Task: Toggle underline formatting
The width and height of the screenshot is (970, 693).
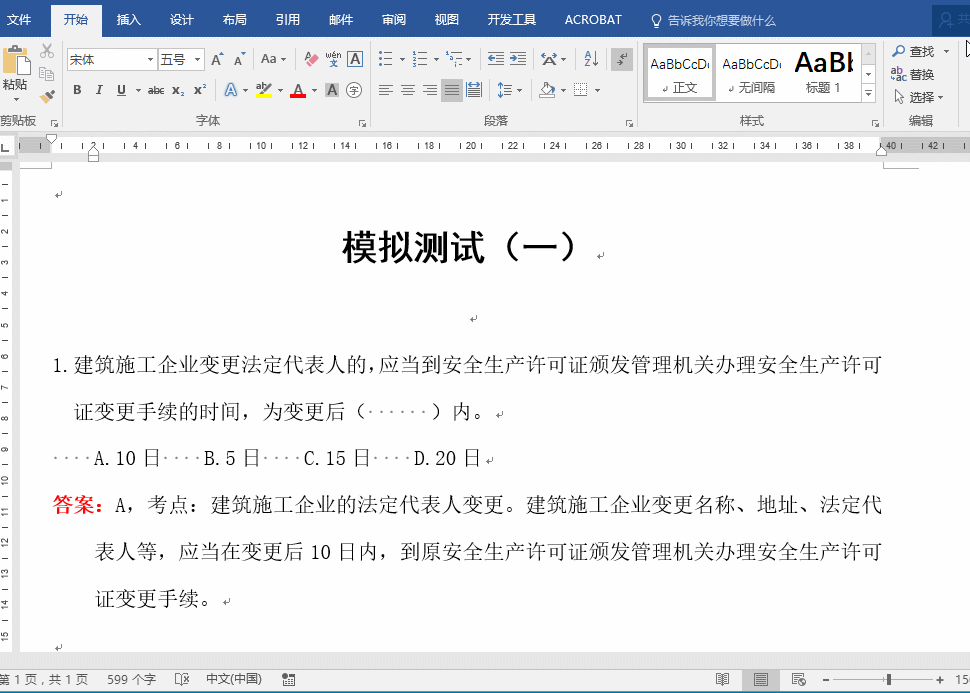Action: pyautogui.click(x=121, y=90)
